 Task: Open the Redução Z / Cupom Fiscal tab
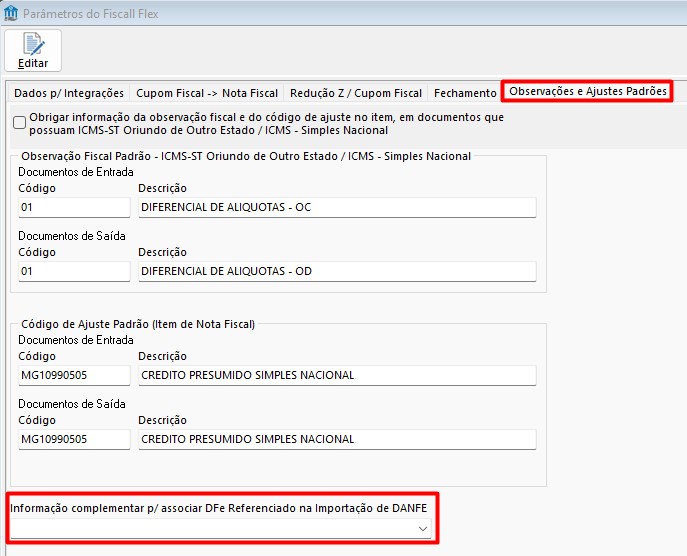coord(356,93)
